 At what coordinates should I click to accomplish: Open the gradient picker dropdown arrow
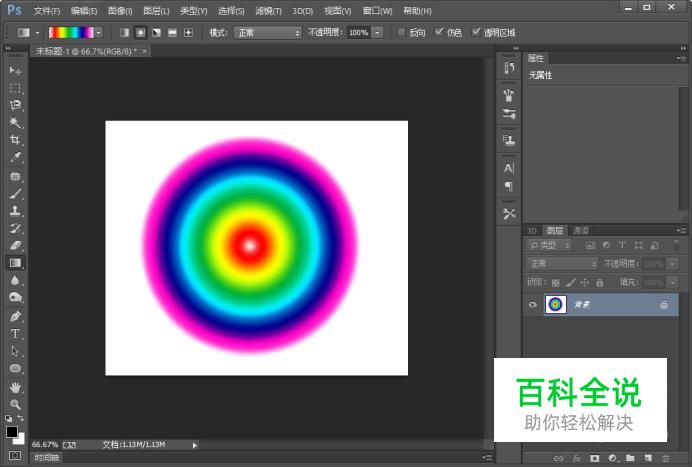[x=99, y=33]
